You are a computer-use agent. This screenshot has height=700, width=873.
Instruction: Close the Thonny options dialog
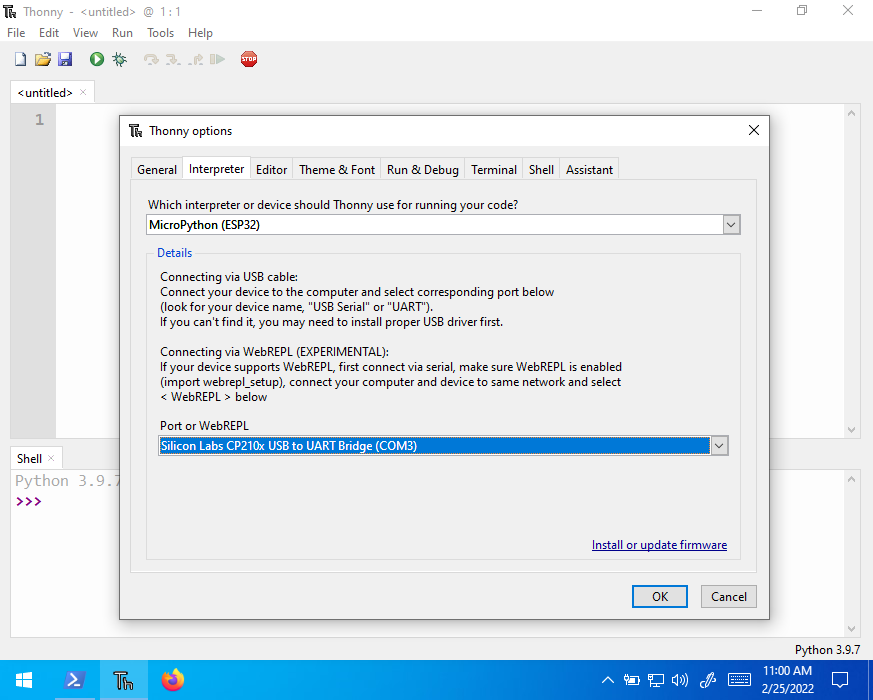pos(754,130)
